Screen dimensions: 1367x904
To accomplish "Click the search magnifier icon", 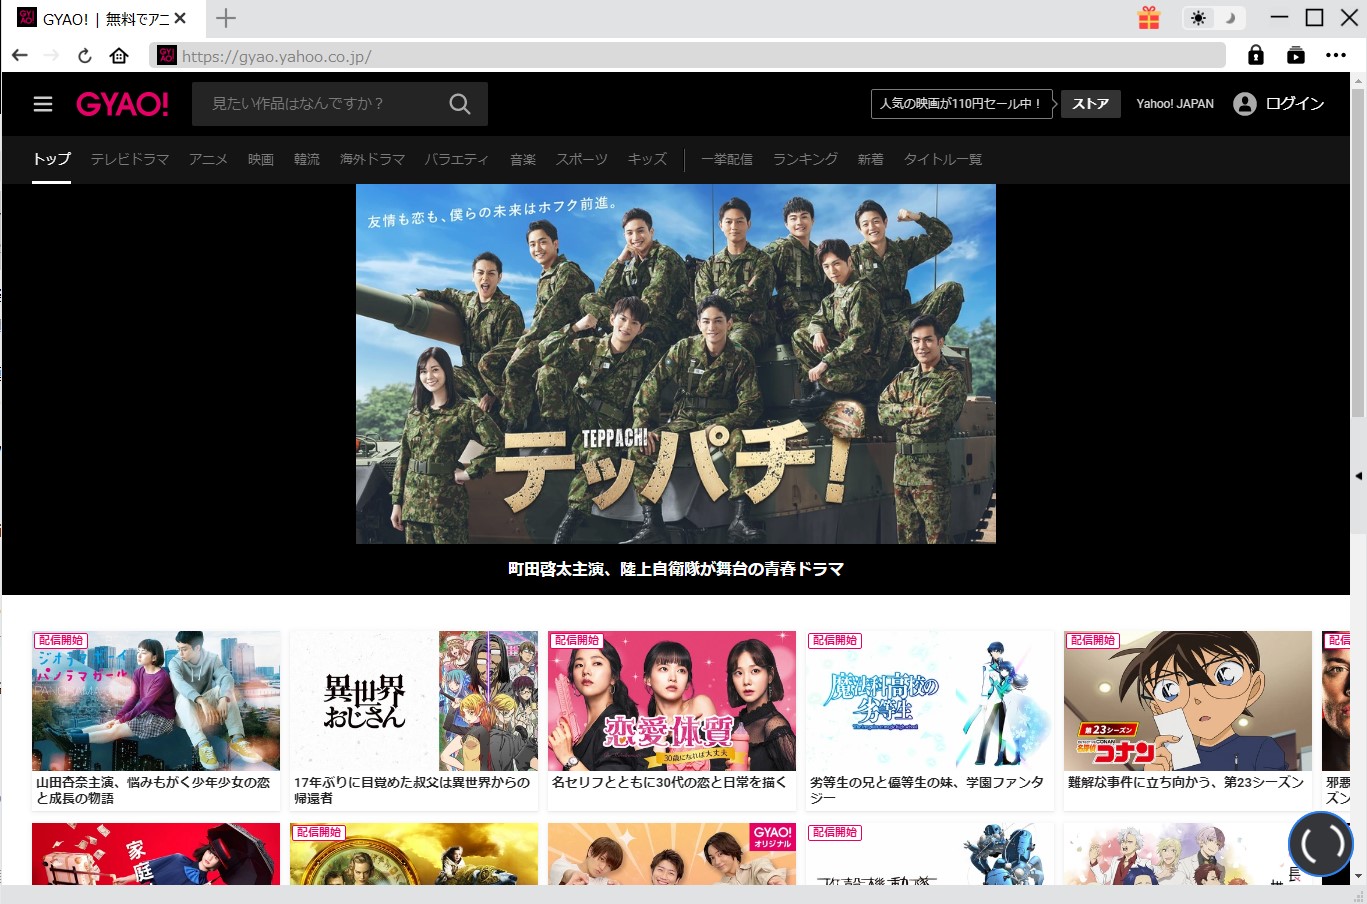I will tap(459, 104).
